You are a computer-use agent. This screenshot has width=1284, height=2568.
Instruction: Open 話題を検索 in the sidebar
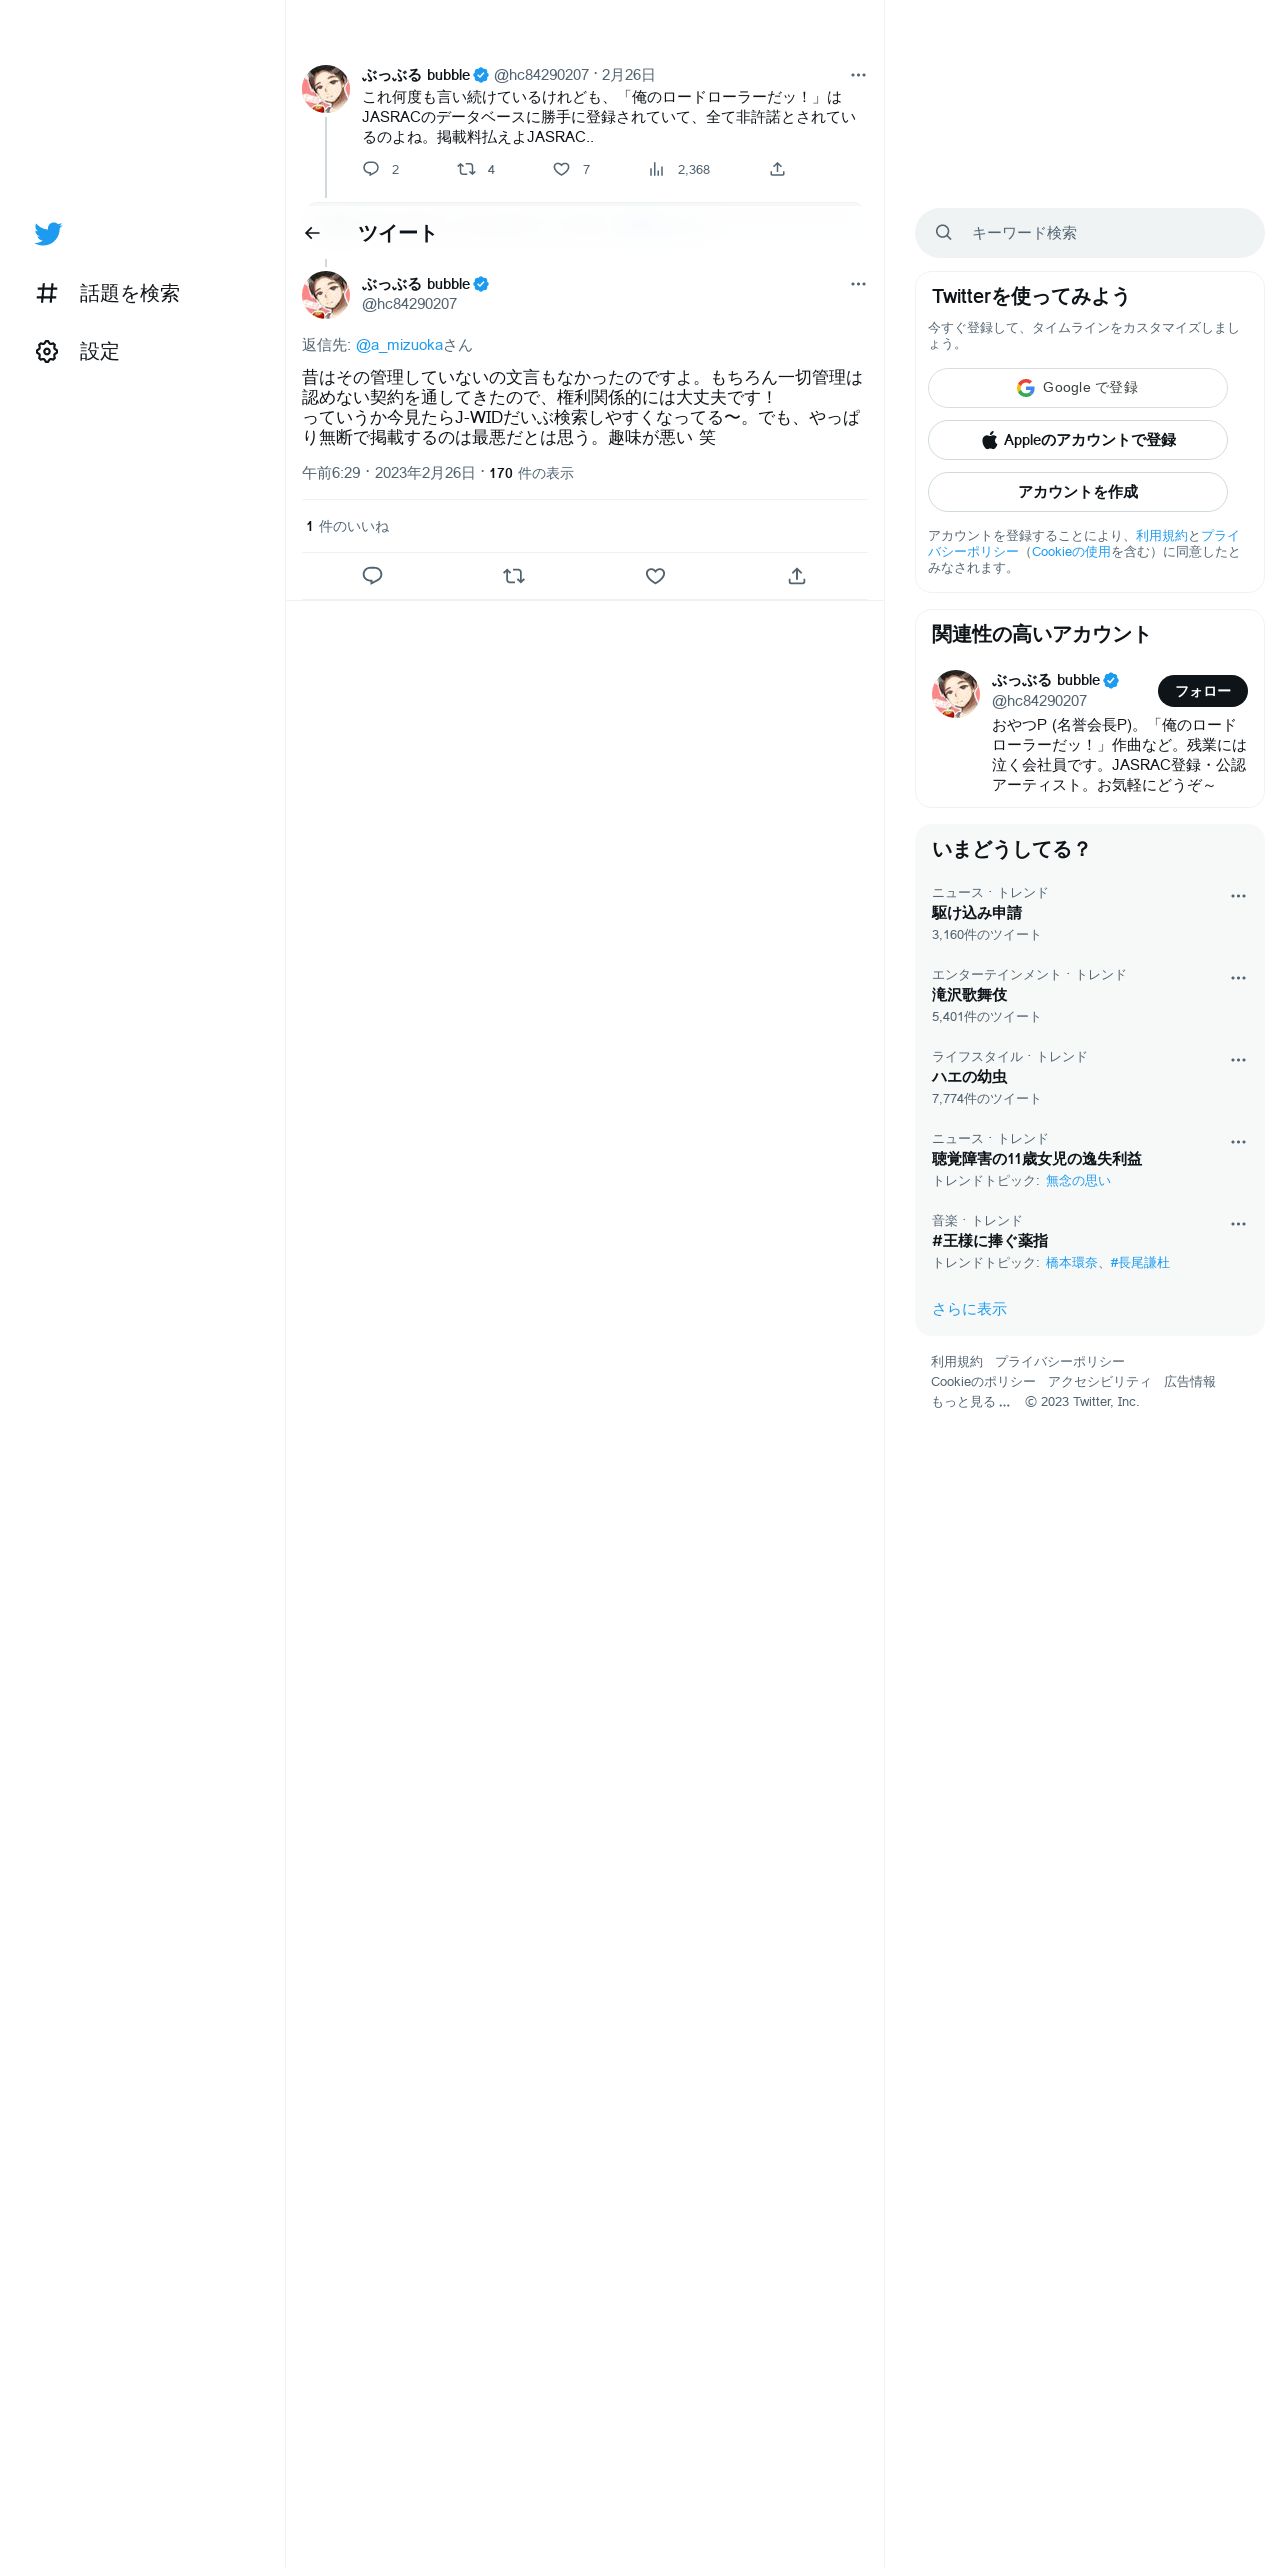108,293
